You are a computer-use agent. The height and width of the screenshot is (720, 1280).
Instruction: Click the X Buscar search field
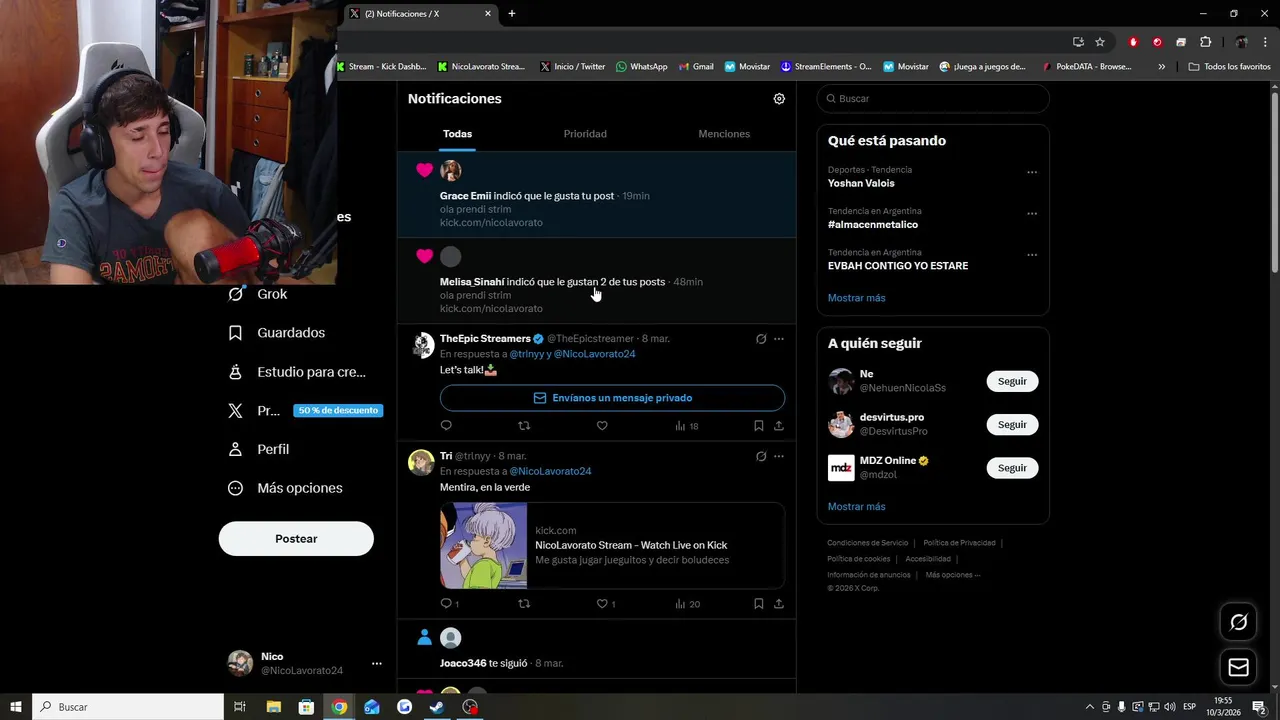click(x=933, y=99)
